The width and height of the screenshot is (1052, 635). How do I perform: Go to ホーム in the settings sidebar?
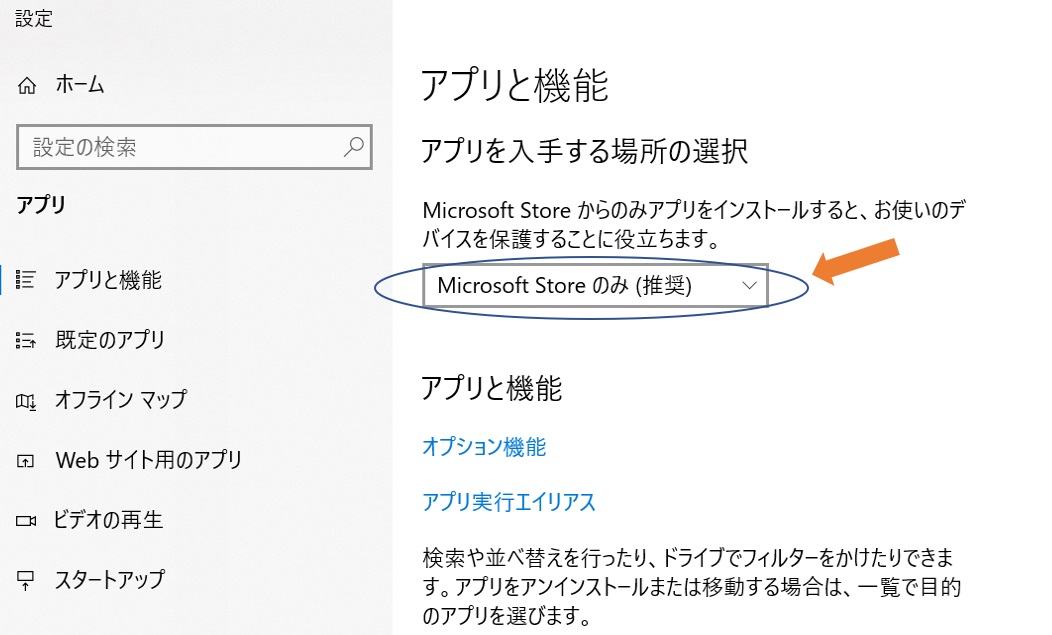click(80, 86)
